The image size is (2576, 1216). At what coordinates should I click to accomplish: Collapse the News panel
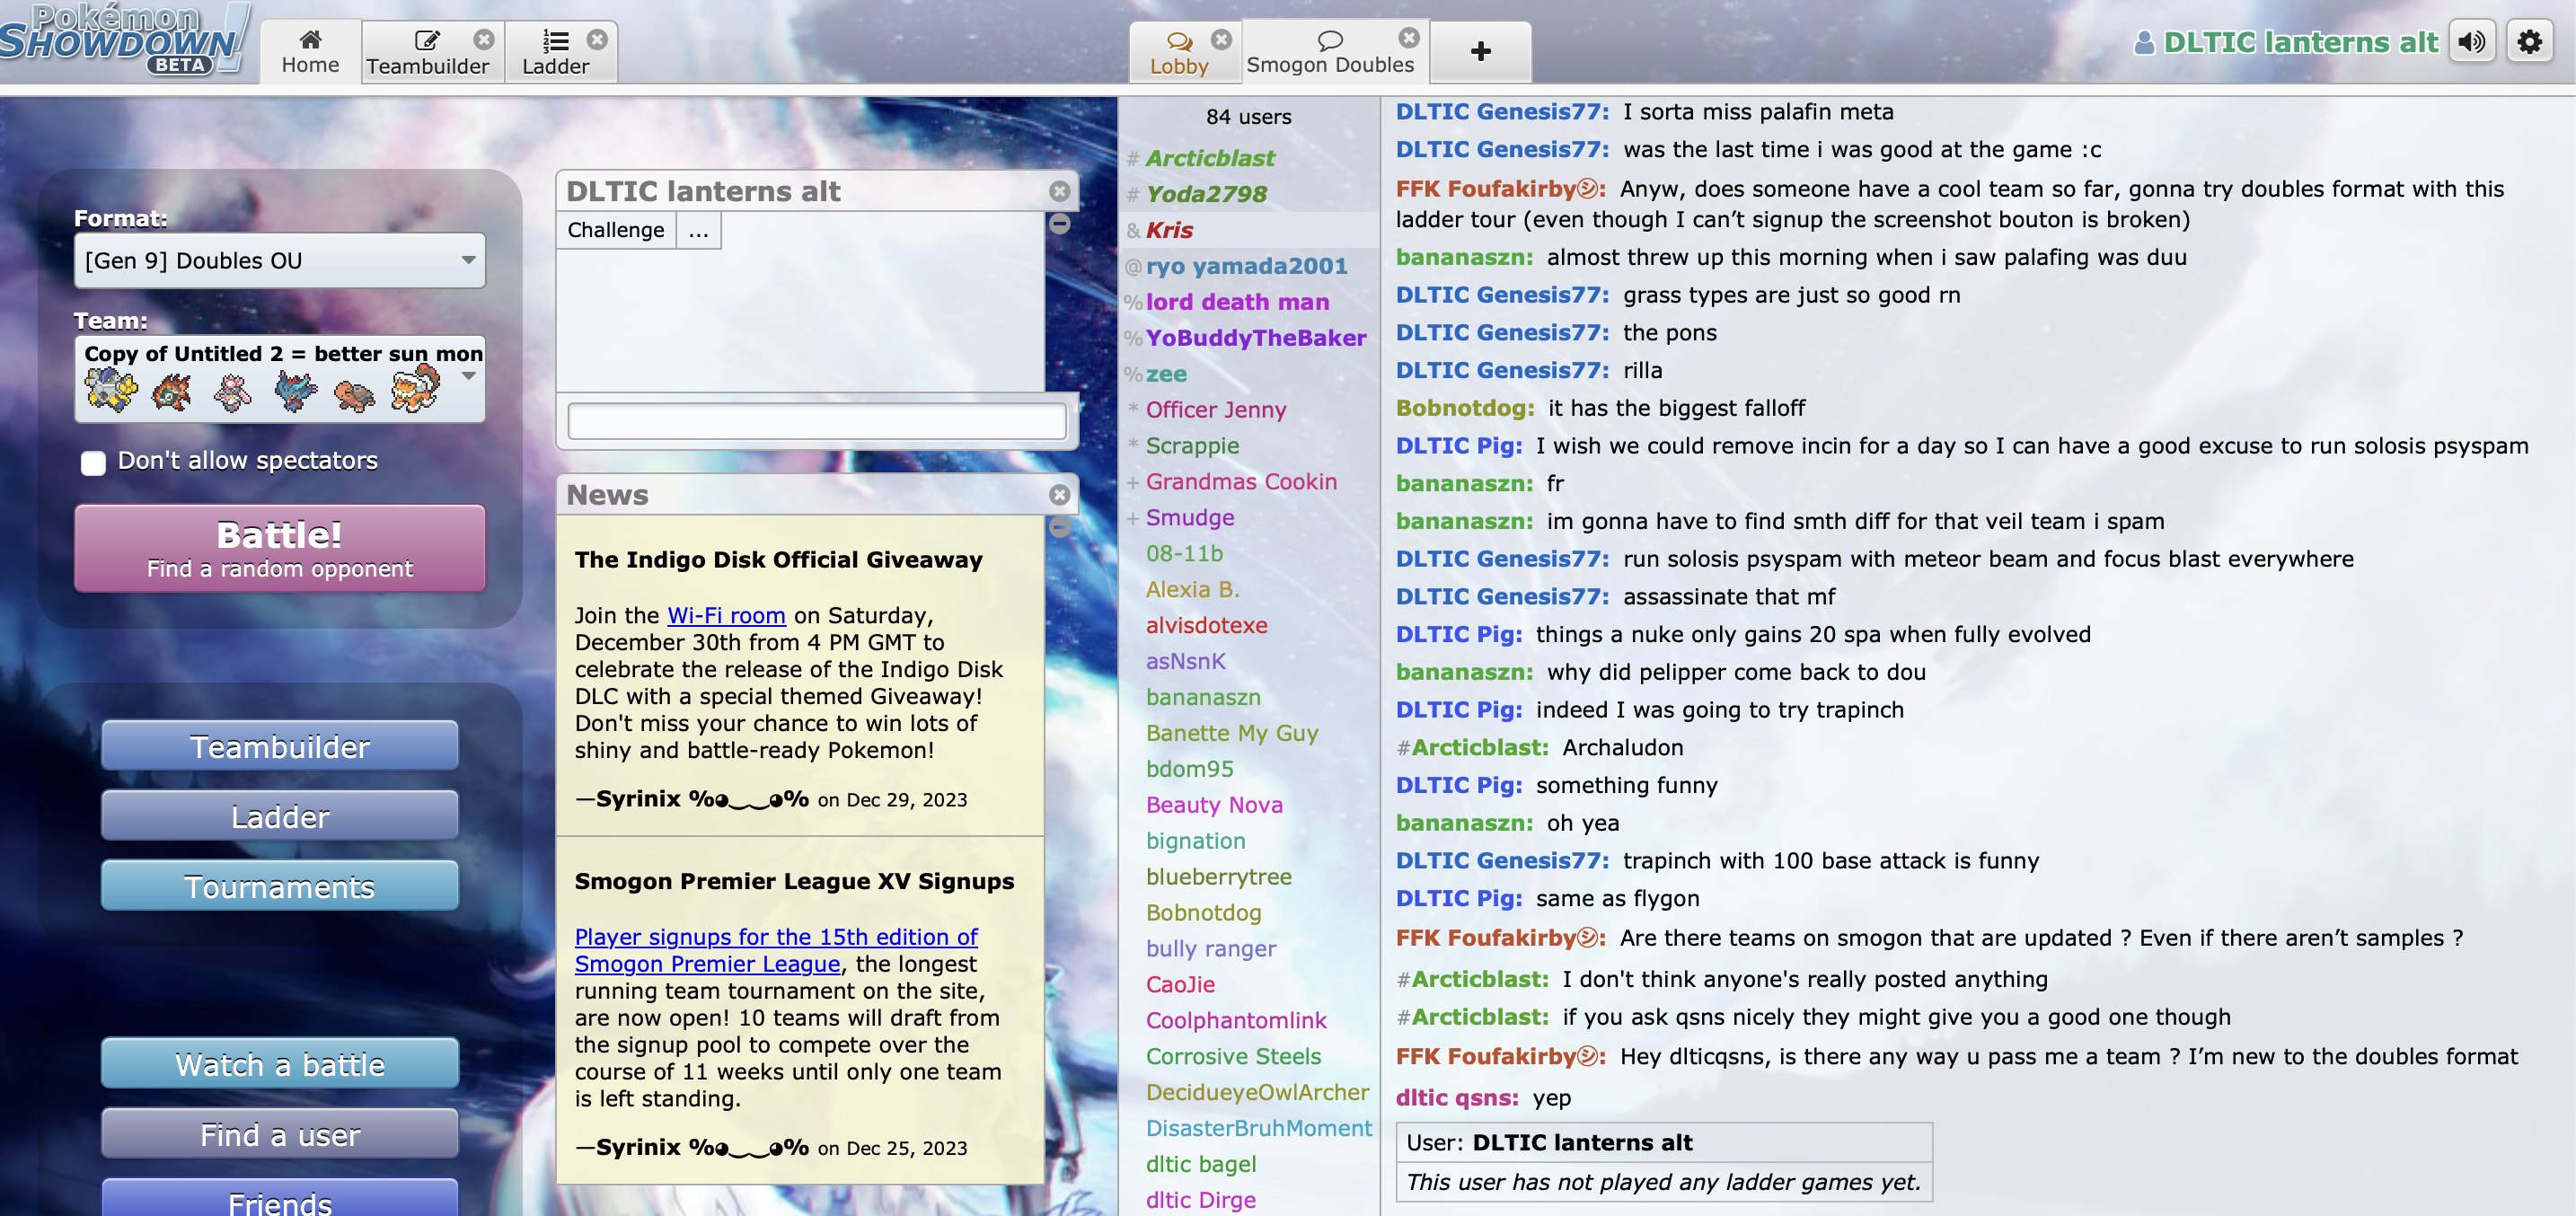[1059, 527]
